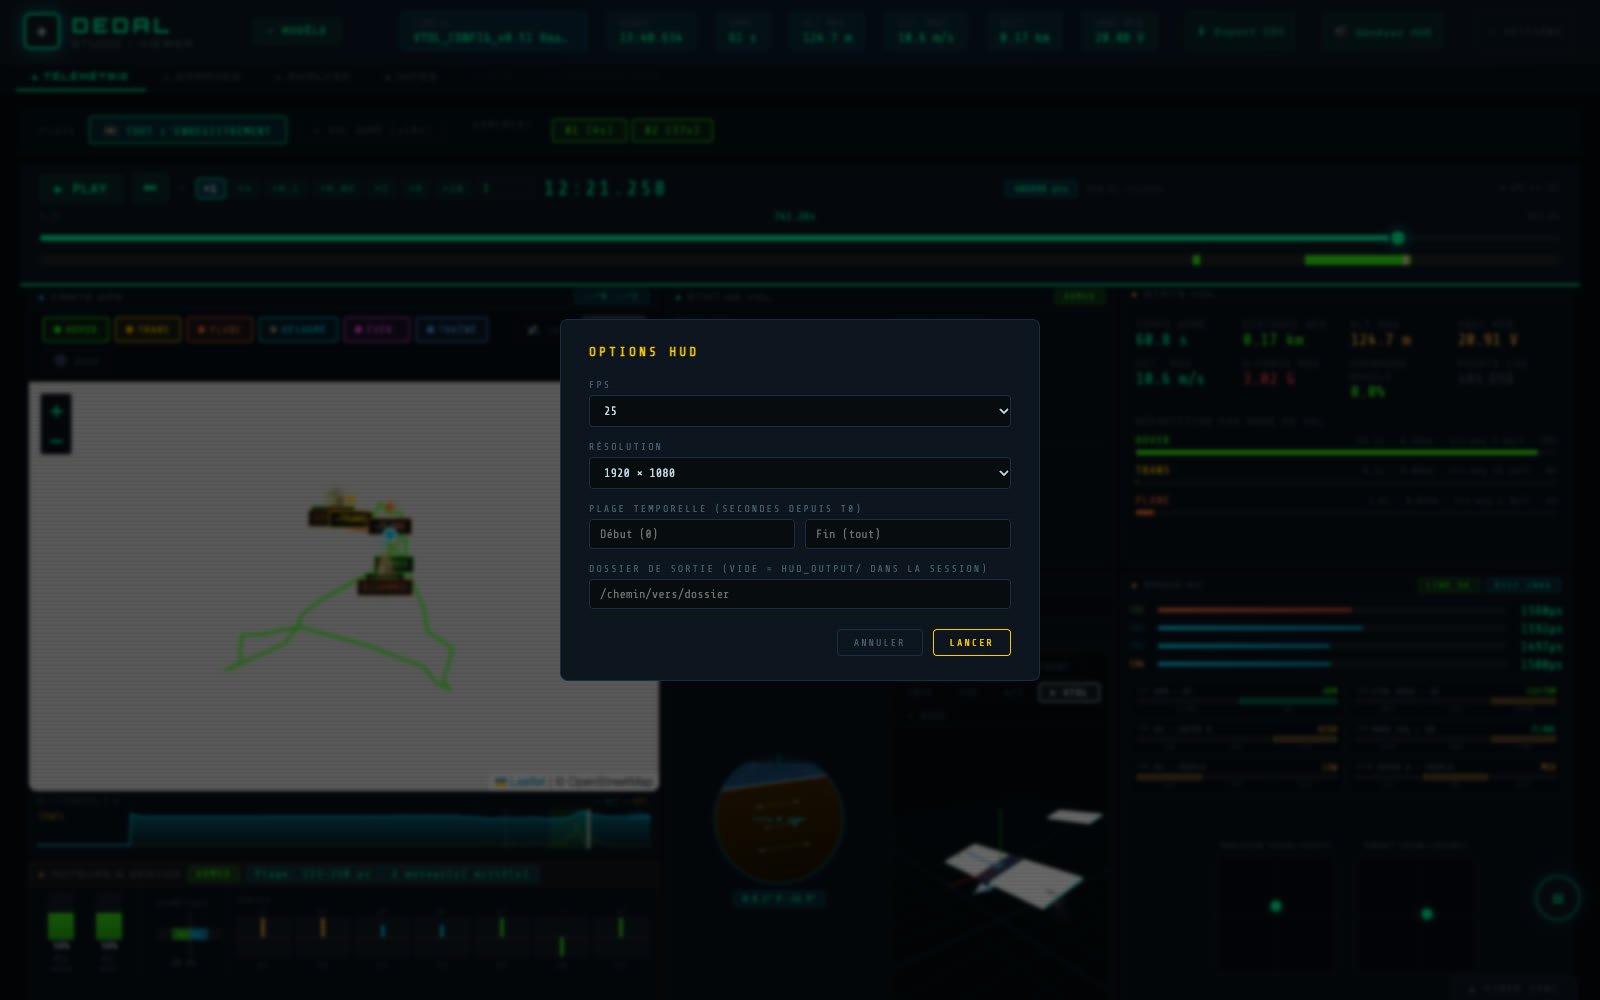Click the Début (0) start time field

tap(692, 534)
